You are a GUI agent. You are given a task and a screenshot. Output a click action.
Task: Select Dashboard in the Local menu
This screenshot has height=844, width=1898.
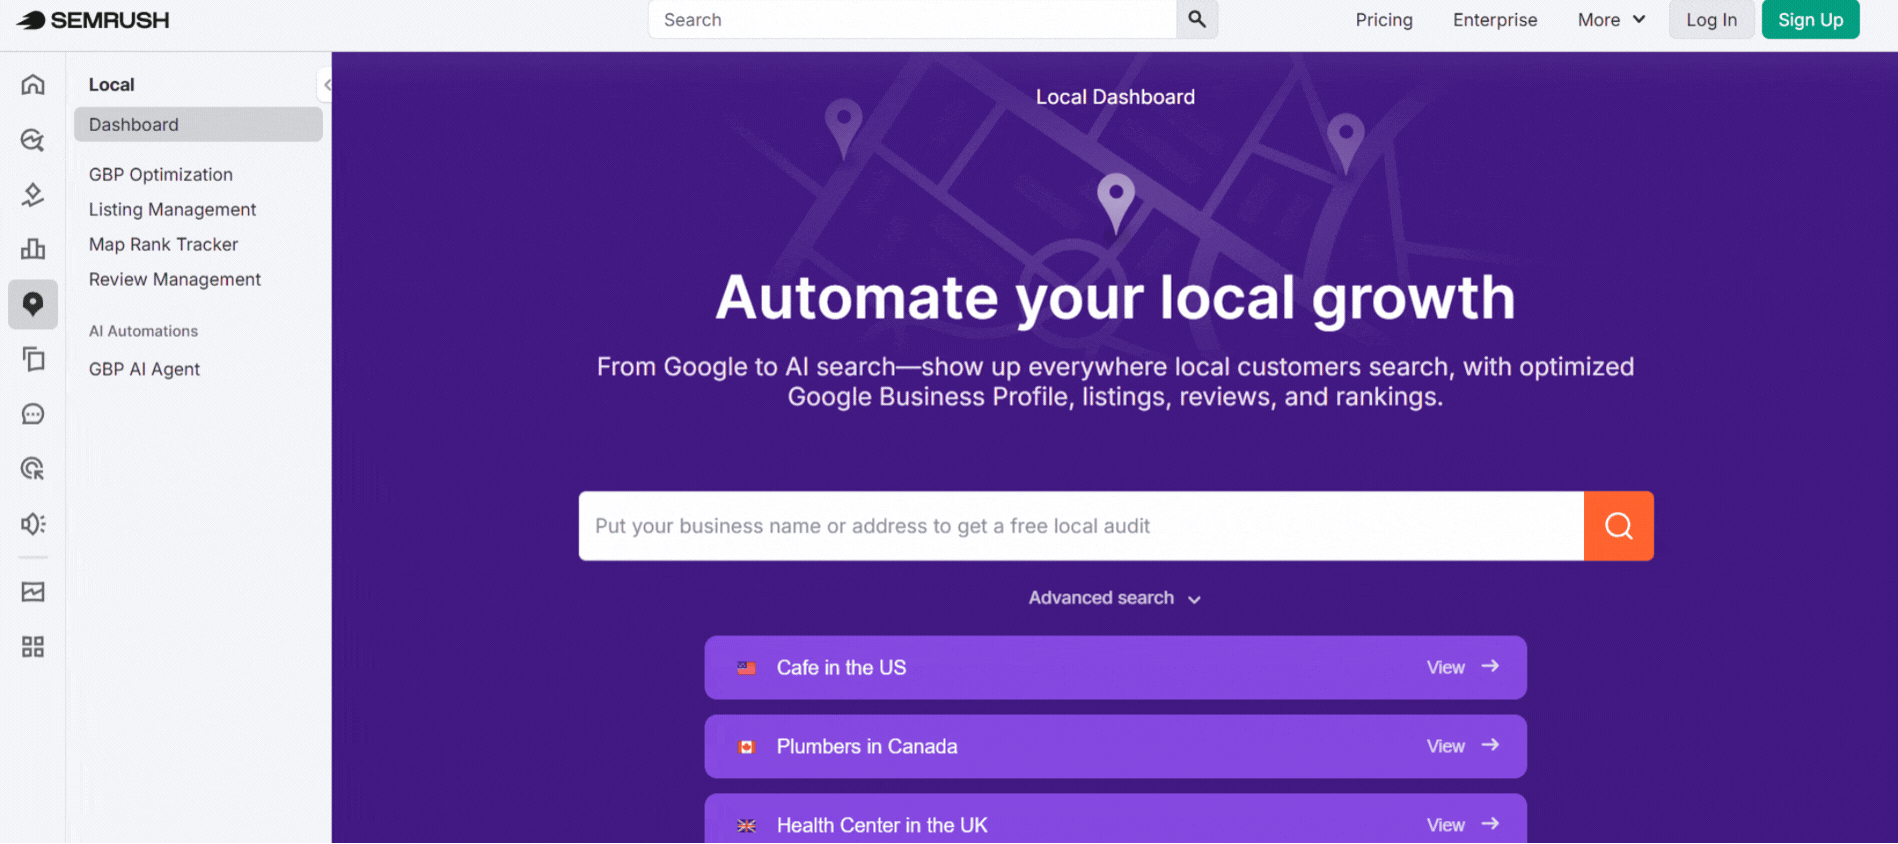(x=198, y=125)
